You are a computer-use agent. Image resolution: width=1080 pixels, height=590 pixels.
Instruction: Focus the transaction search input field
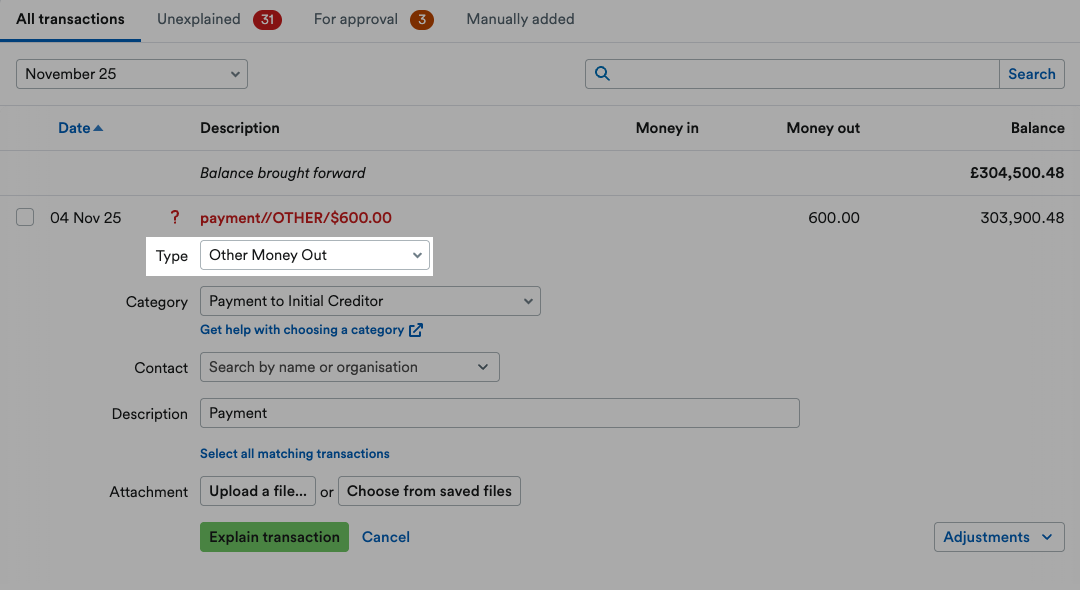tap(792, 74)
